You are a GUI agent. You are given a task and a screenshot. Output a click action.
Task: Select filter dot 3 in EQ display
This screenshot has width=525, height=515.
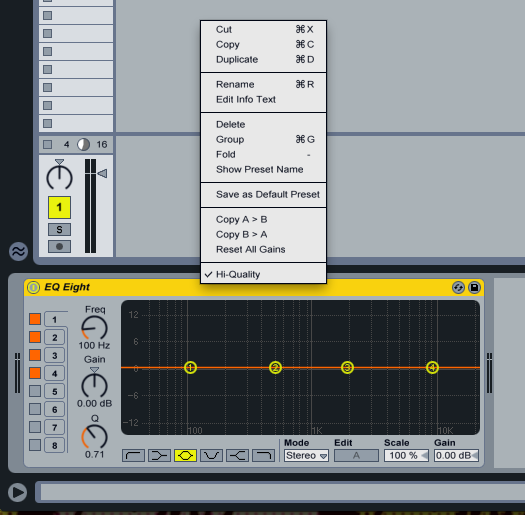click(x=347, y=367)
